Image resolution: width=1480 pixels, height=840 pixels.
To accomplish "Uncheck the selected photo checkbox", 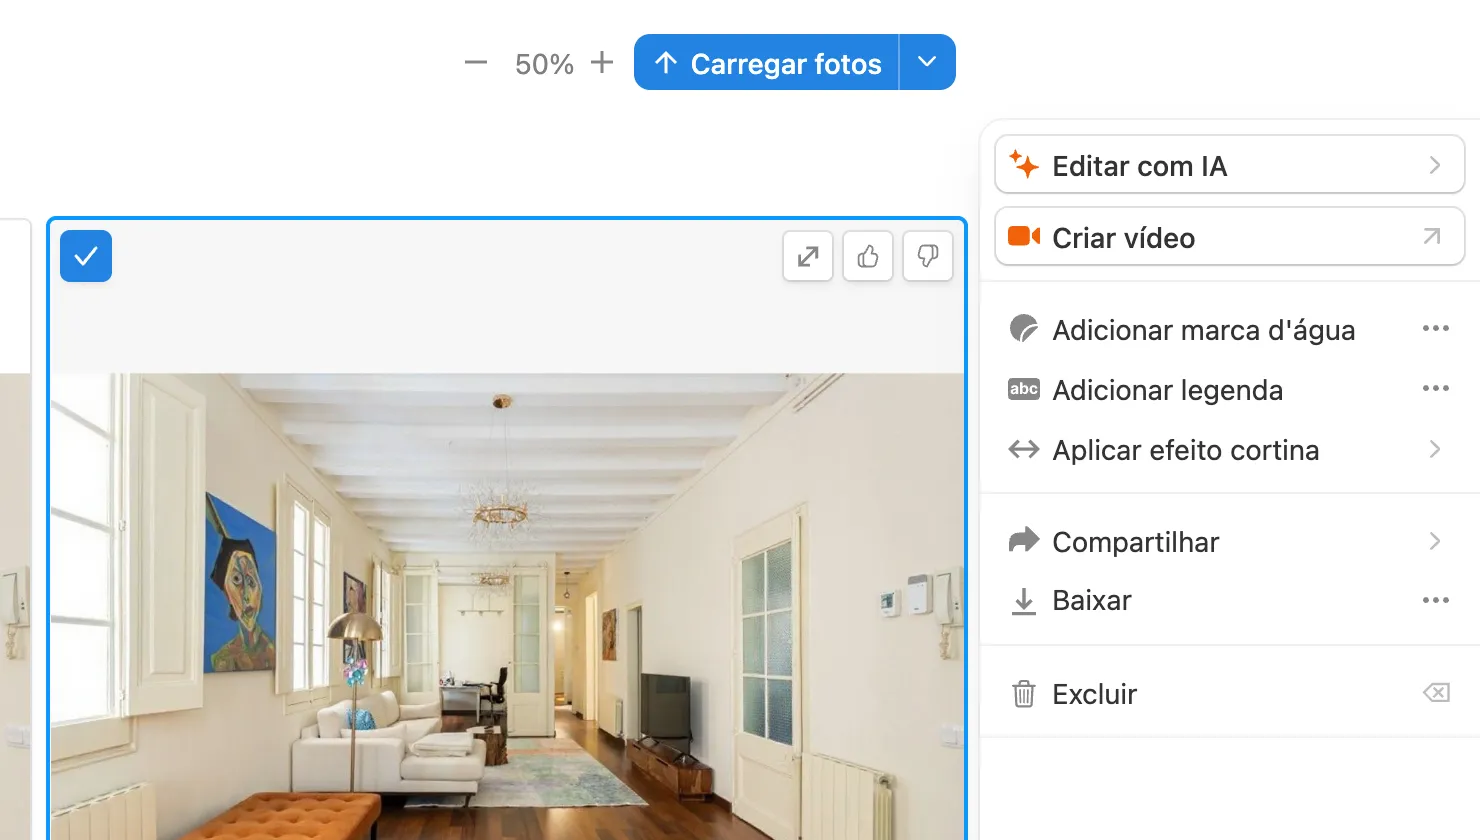I will 86,256.
